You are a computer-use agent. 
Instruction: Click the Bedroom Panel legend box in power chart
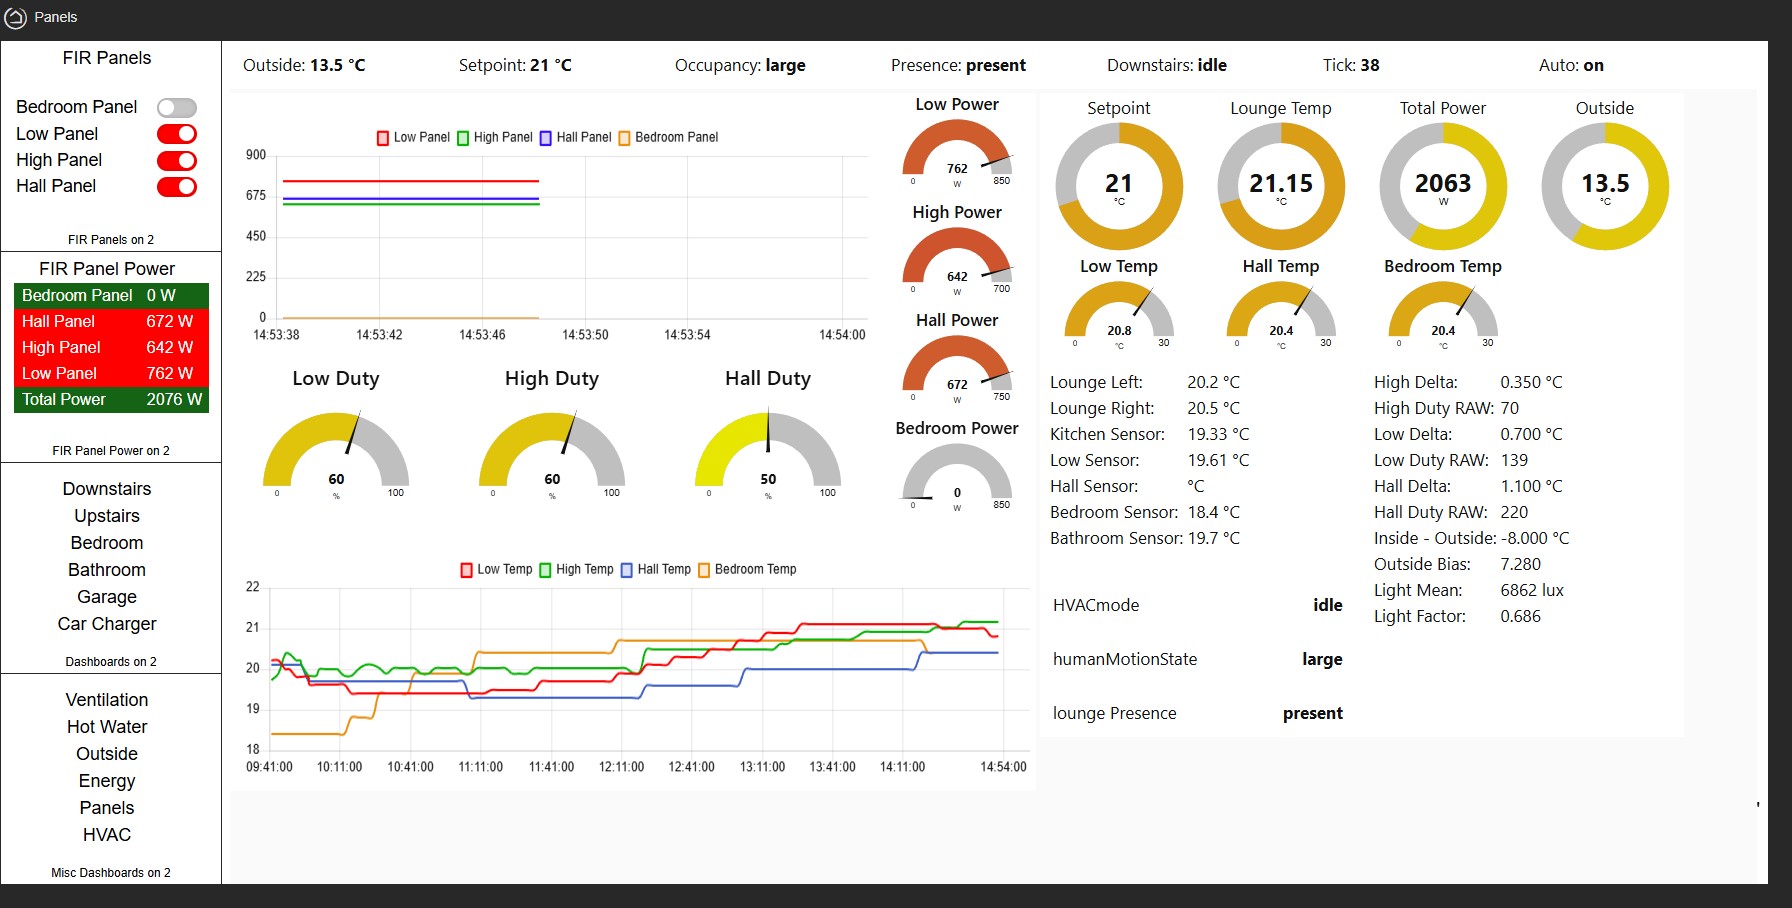[x=624, y=138]
